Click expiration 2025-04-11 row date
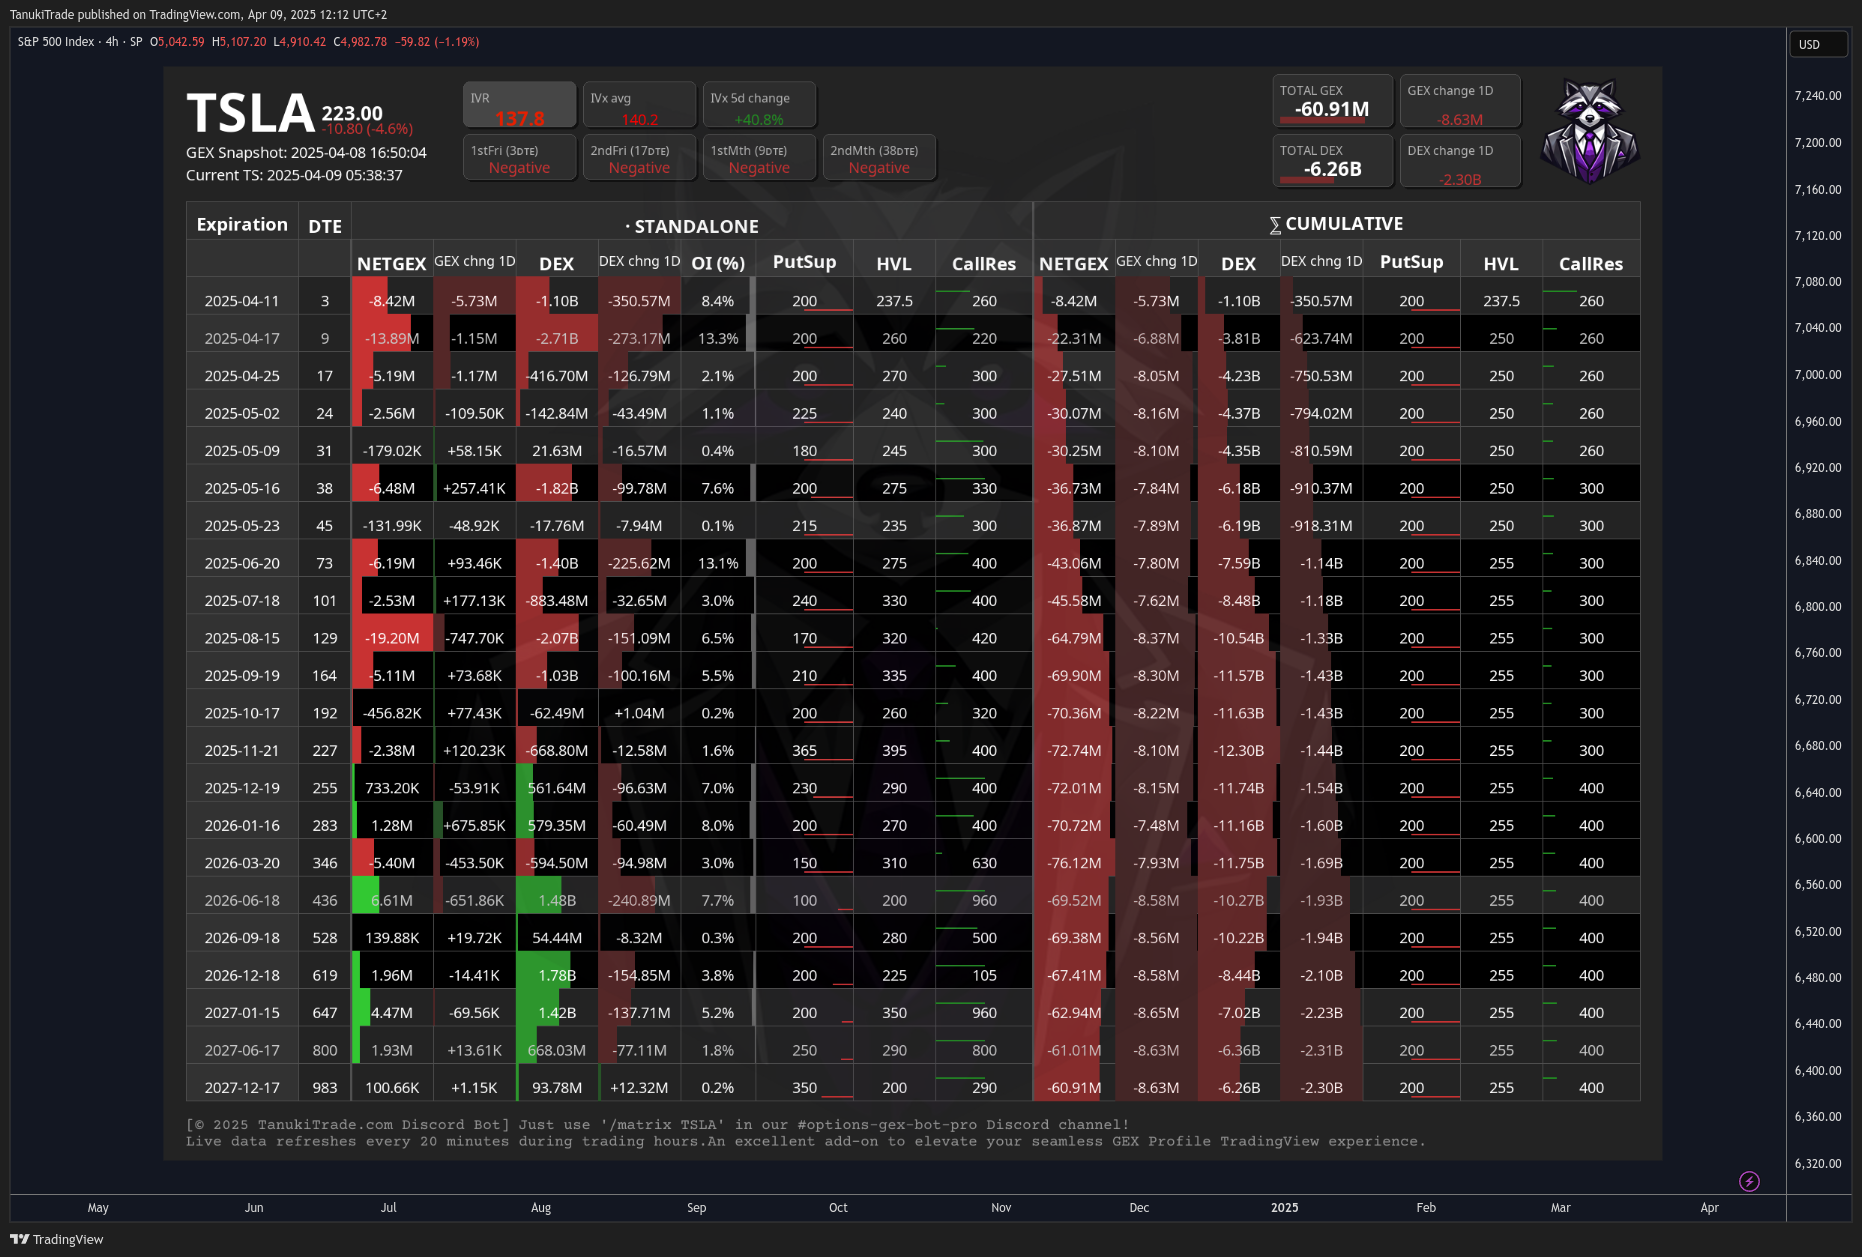Viewport: 1862px width, 1257px height. (x=242, y=301)
